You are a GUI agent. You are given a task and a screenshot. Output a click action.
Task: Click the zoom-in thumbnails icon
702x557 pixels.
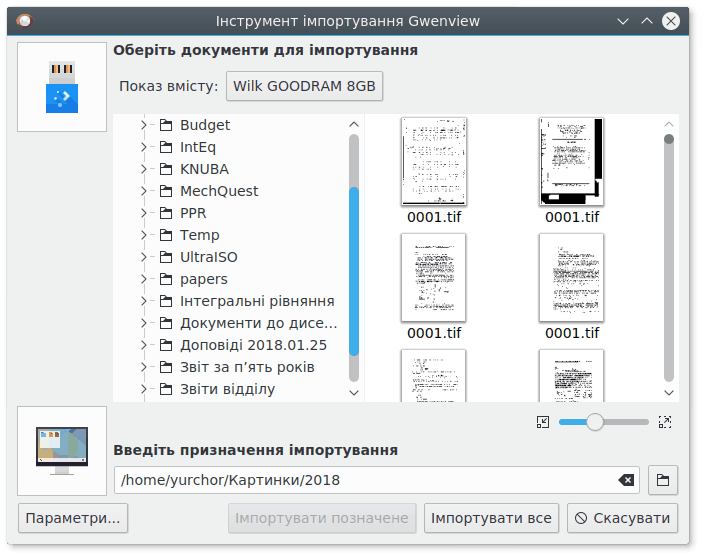(665, 422)
